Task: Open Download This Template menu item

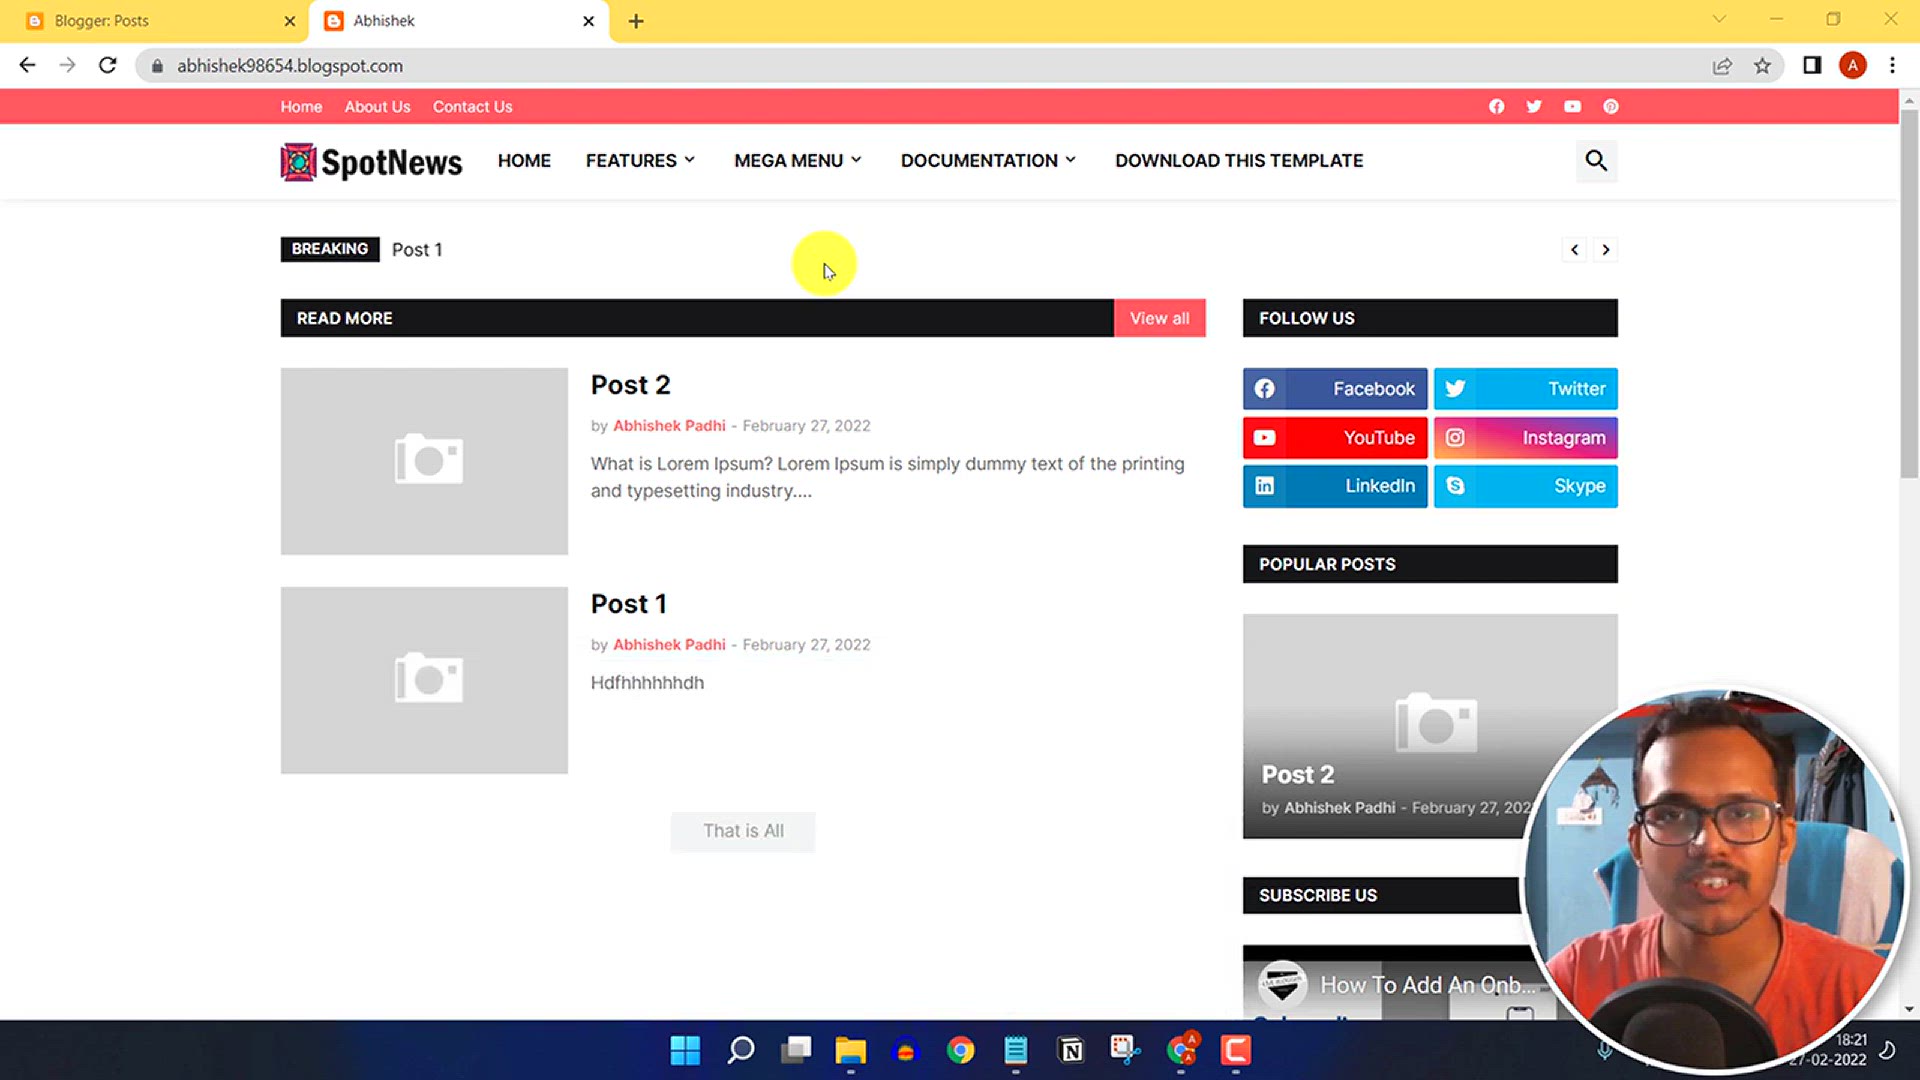Action: pos(1239,161)
